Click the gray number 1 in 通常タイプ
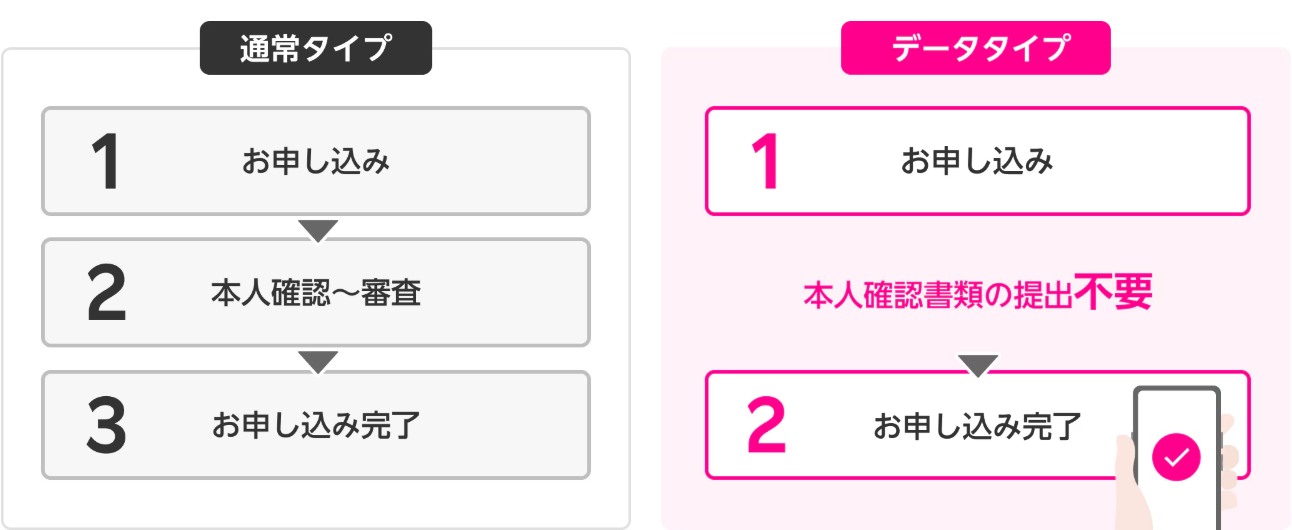 point(104,162)
